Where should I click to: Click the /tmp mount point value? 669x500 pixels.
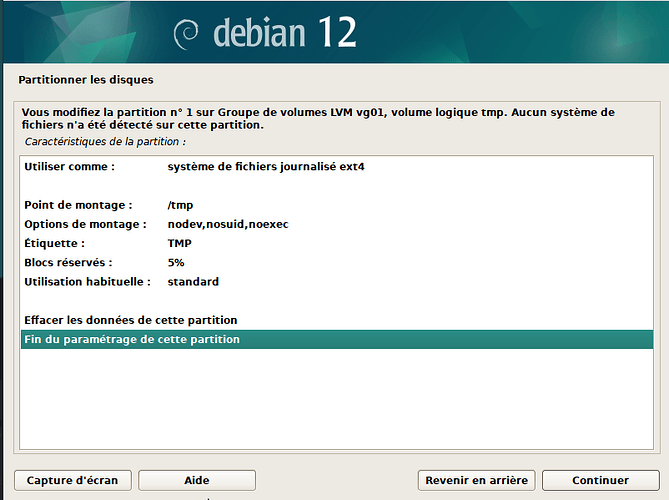click(x=180, y=205)
